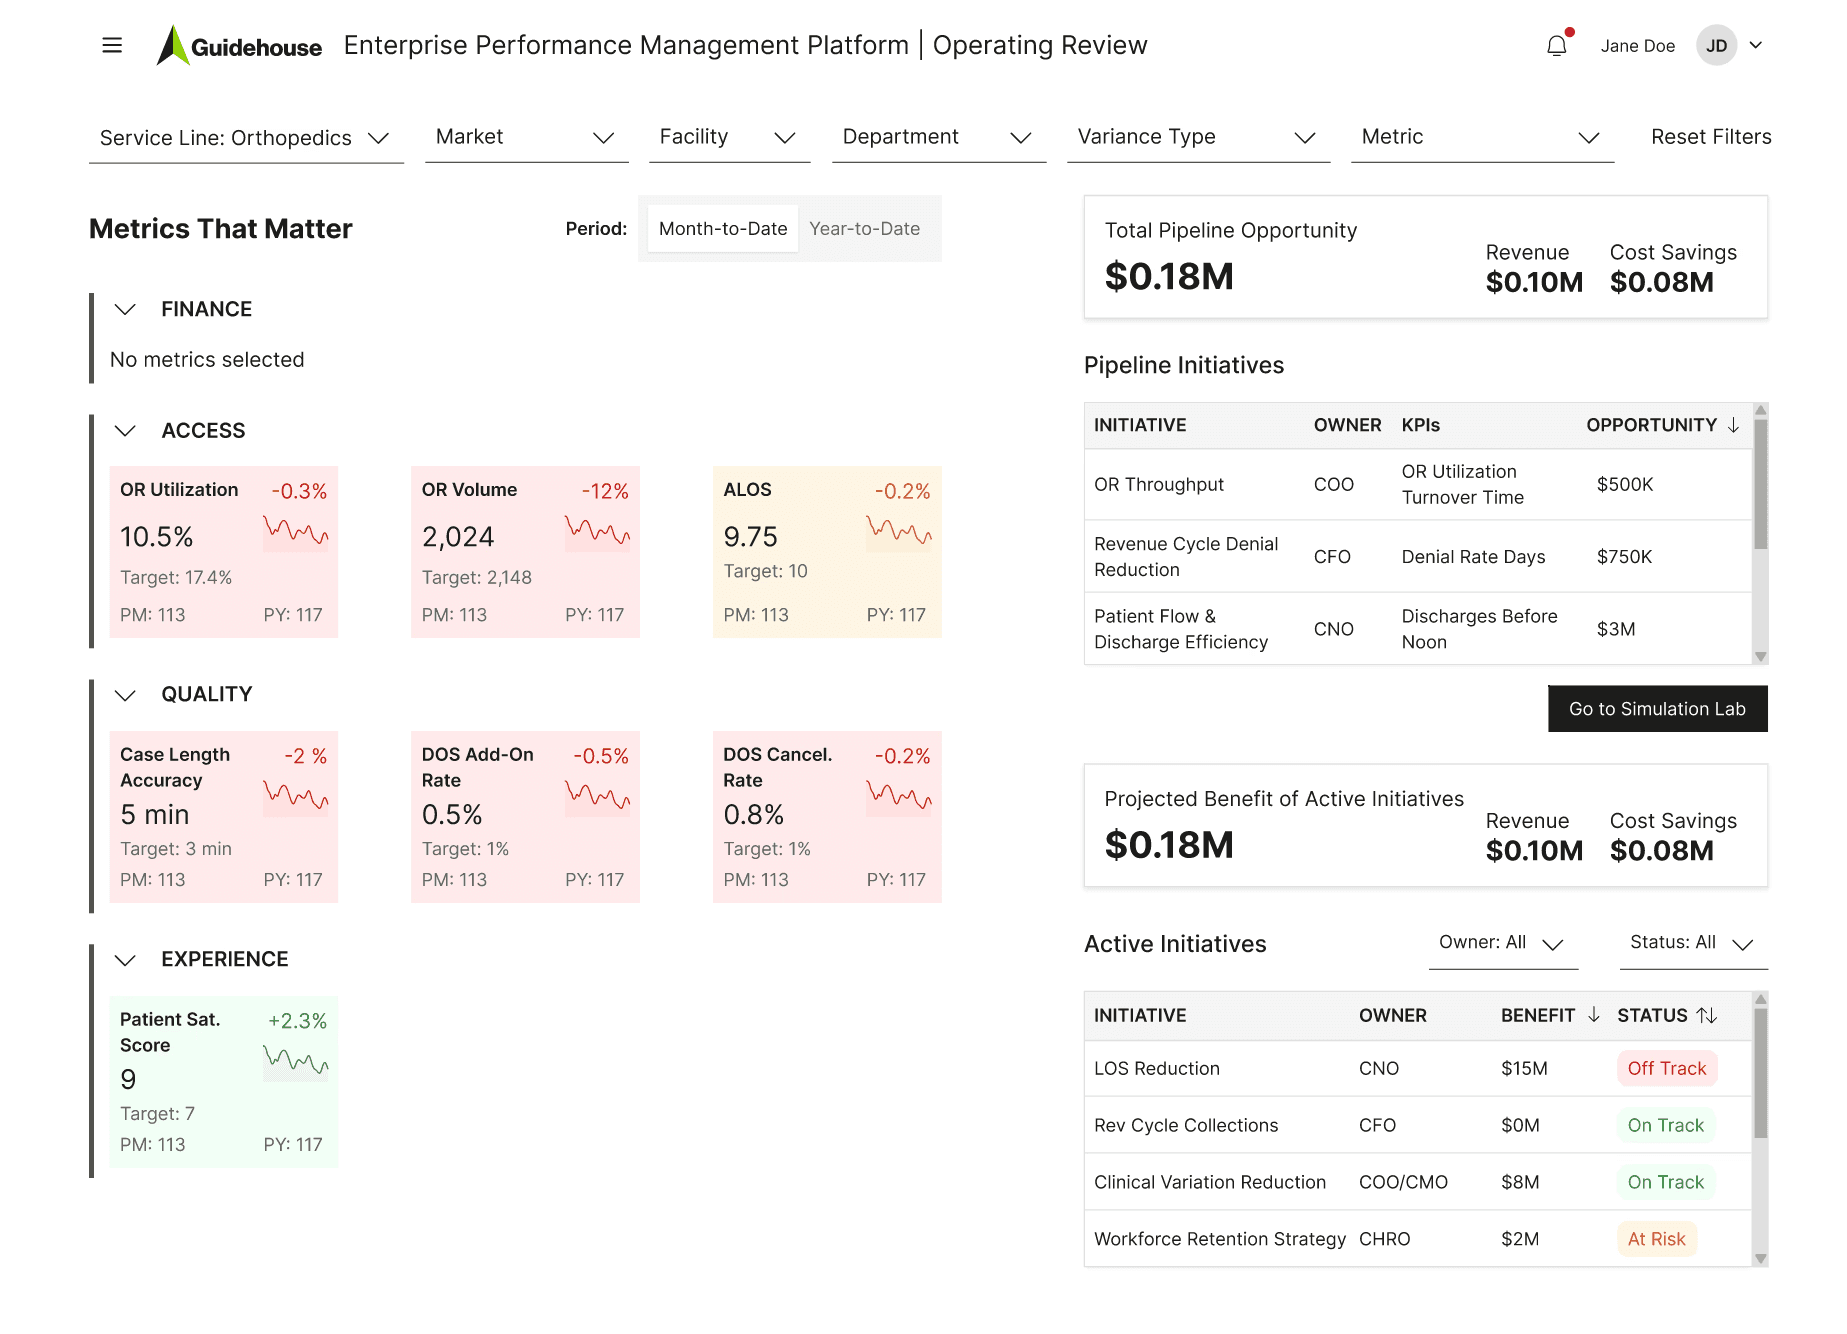The width and height of the screenshot is (1847, 1334).
Task: Collapse the ACCESS metrics section
Action: [125, 430]
